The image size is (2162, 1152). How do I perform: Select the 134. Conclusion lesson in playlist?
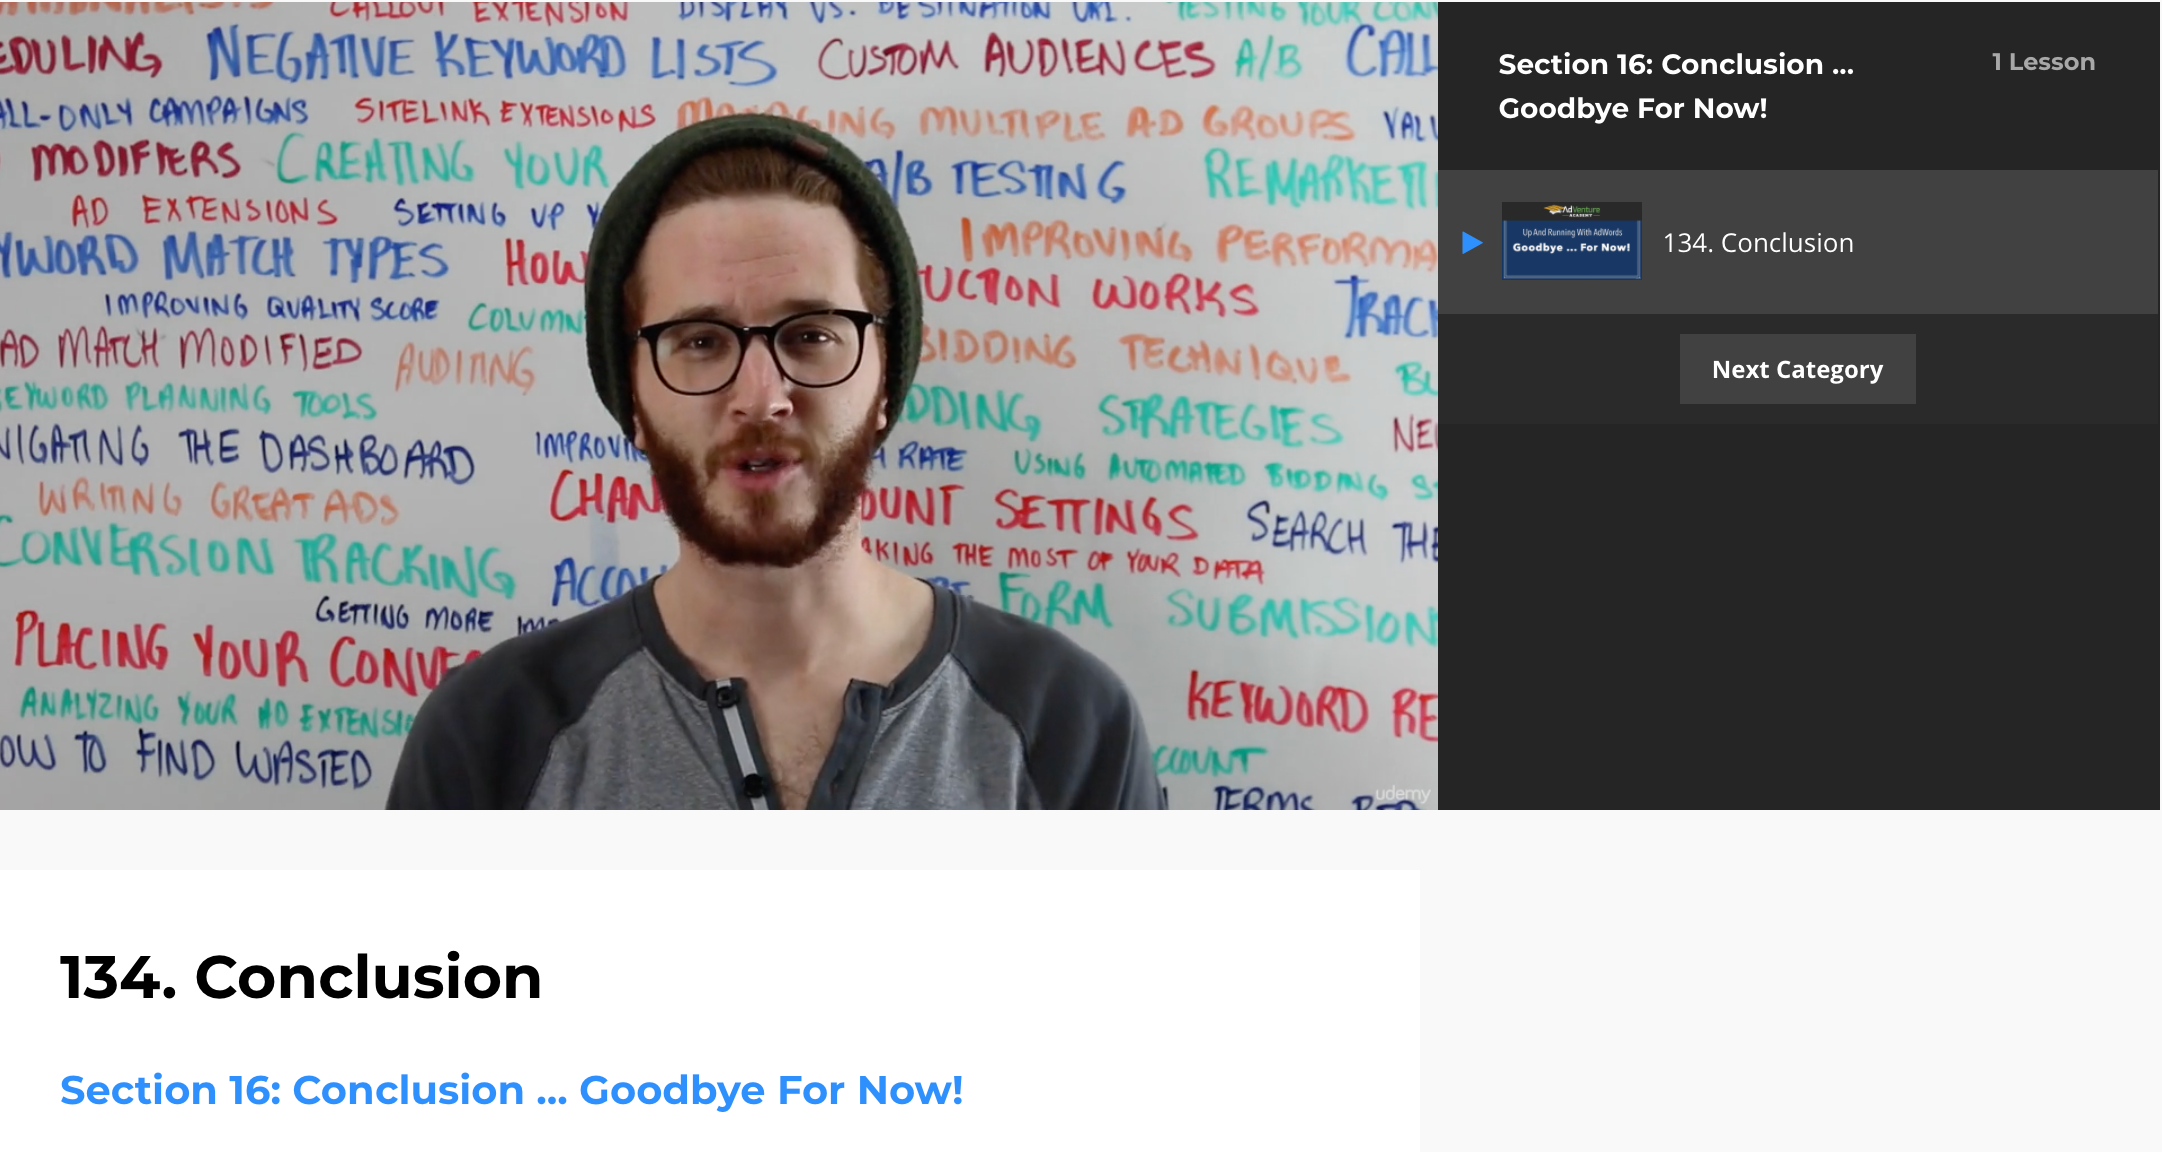(x=1758, y=243)
